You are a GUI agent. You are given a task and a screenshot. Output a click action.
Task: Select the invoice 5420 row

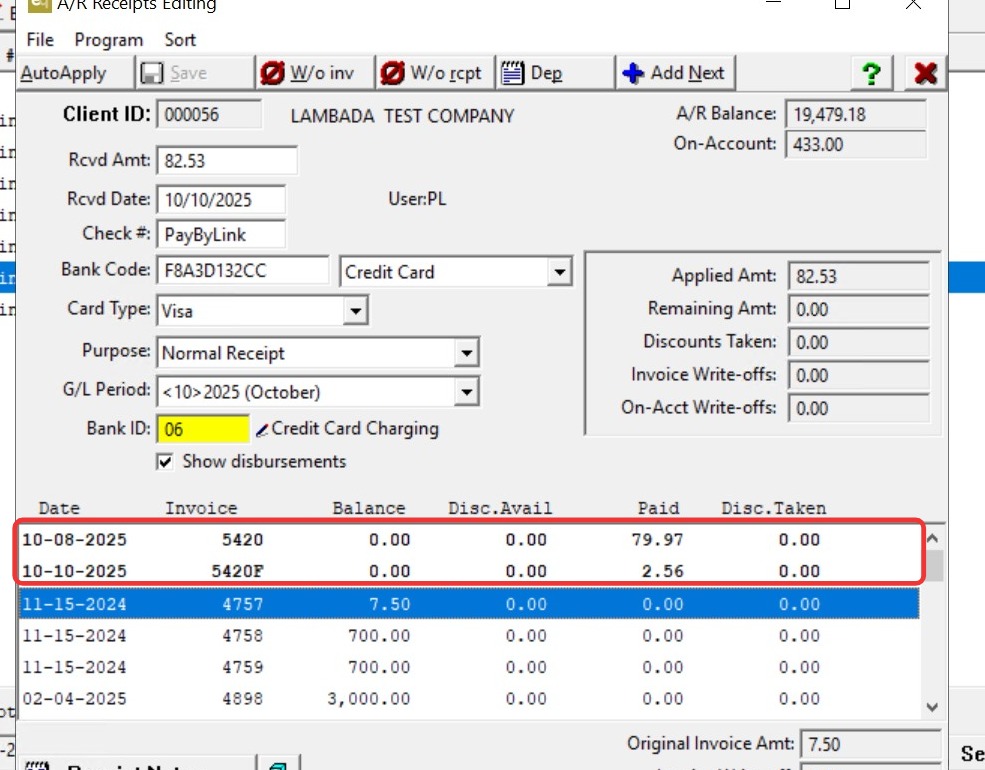click(x=469, y=540)
